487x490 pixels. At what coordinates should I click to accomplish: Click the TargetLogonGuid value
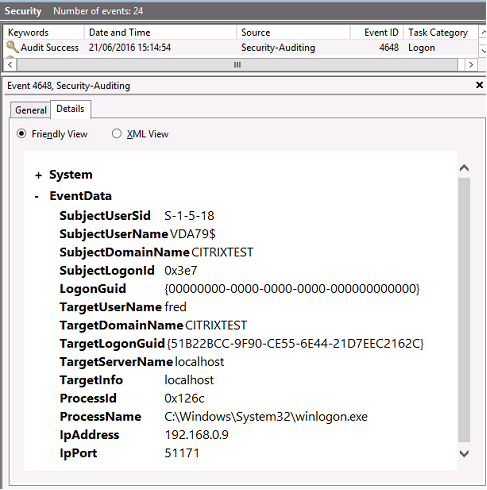click(x=295, y=344)
